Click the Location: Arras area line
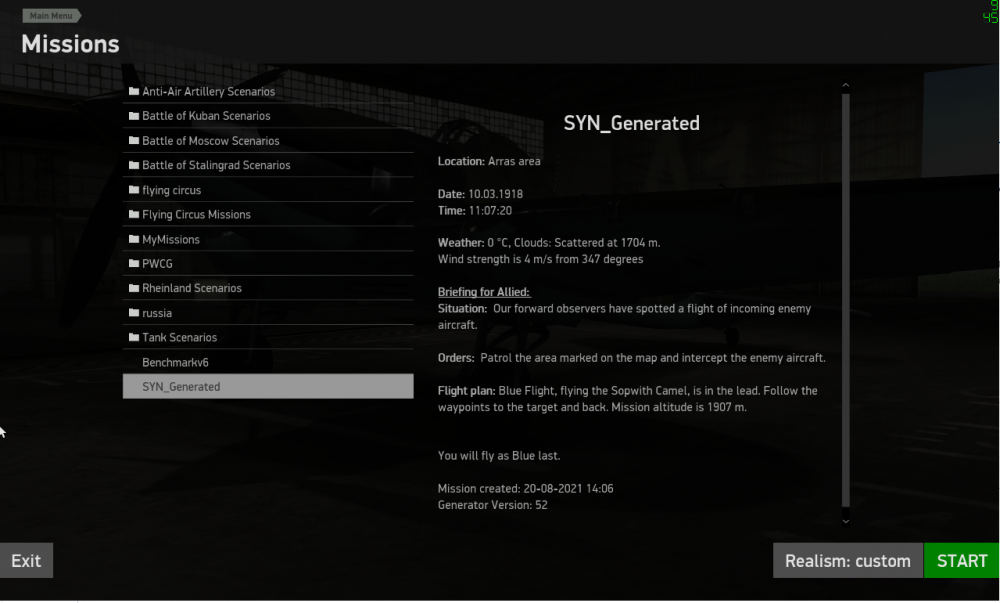 pos(489,161)
